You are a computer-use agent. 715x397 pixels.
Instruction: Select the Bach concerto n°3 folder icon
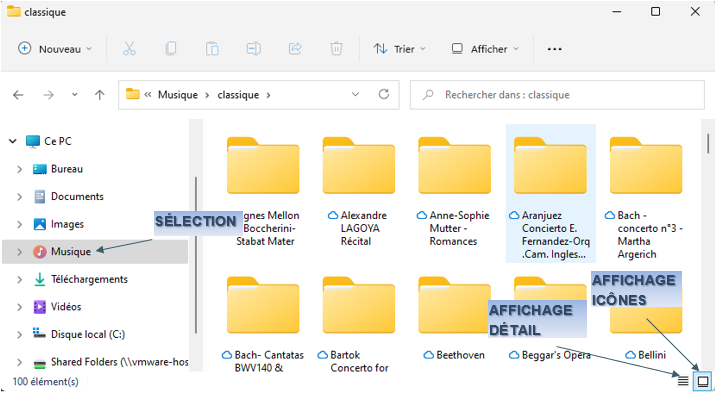coord(646,165)
